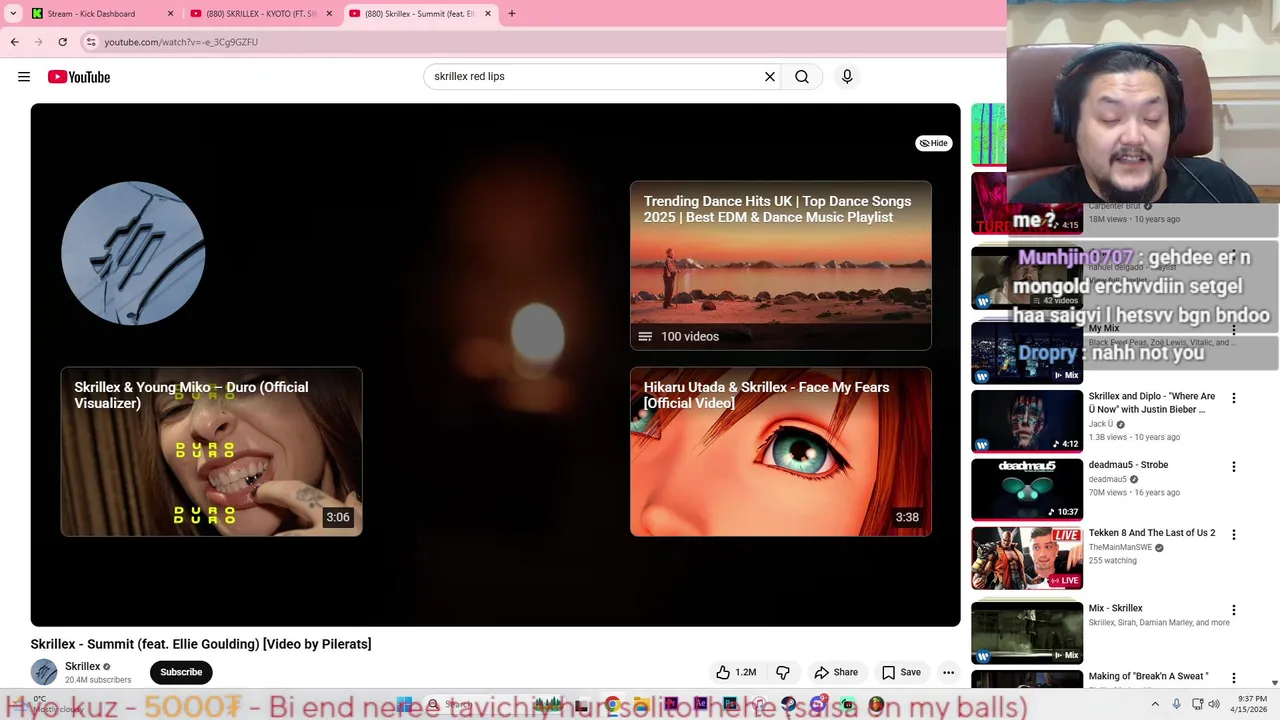The image size is (1280, 720).
Task: Click the deadmau5 Strobe thumbnail
Action: 1027,489
